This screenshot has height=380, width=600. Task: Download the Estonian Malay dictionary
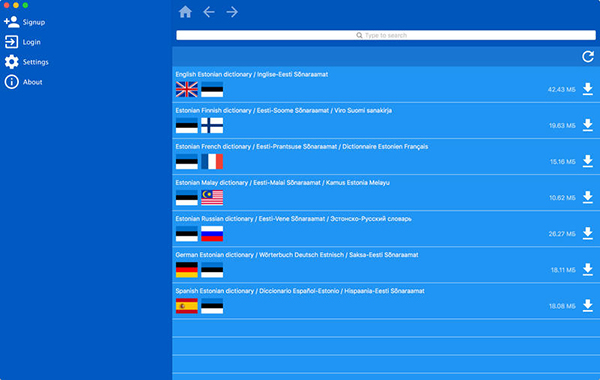coord(588,197)
